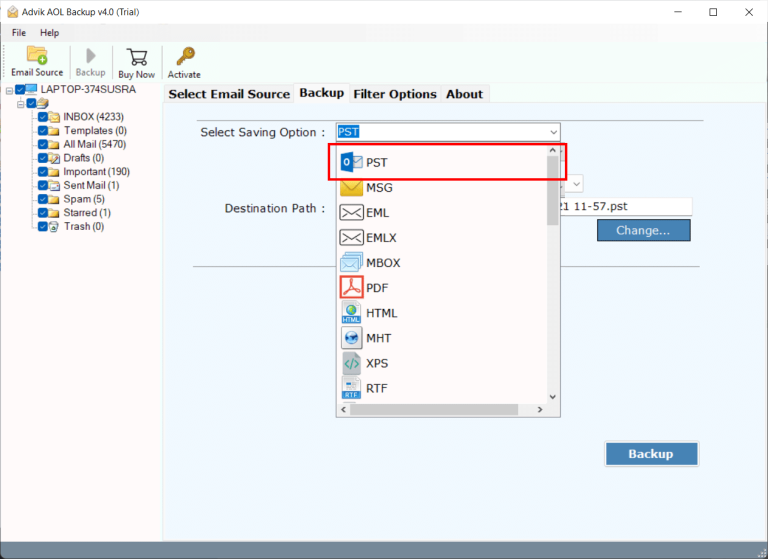Uncheck the Trash (0) checkbox

pyautogui.click(x=43, y=227)
